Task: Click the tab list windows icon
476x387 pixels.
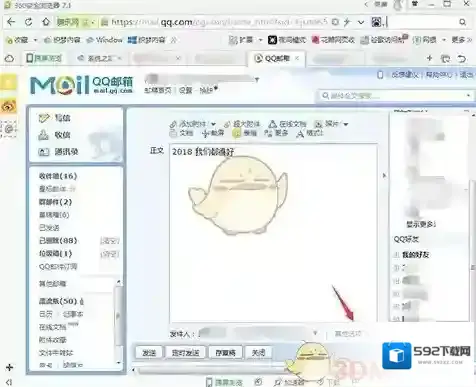Action: tap(445, 59)
